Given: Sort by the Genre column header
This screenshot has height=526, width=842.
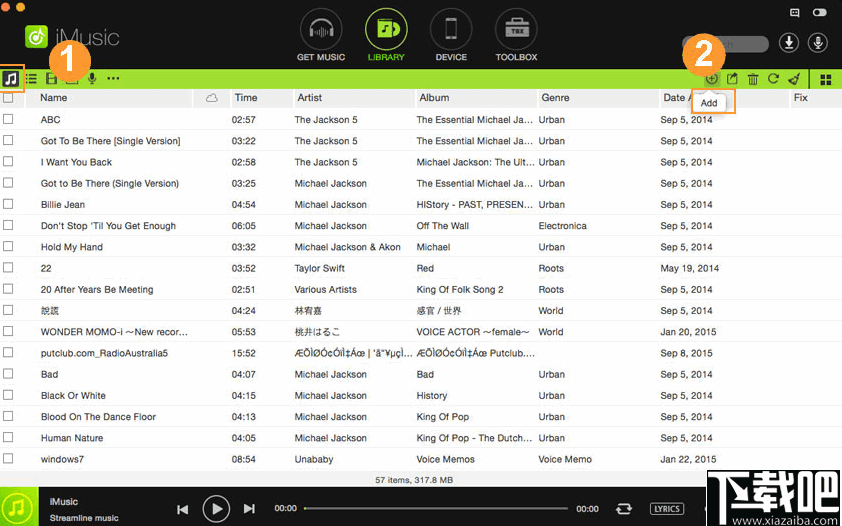Looking at the screenshot, I should point(555,98).
